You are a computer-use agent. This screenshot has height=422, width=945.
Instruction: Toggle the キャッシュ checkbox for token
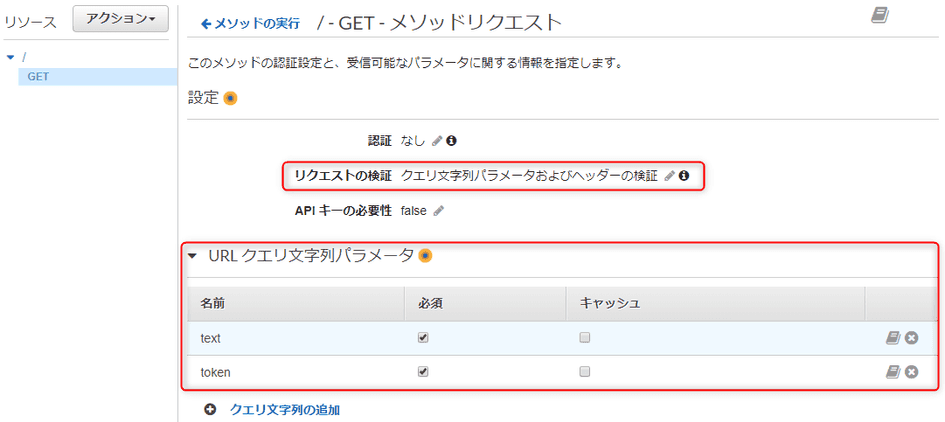[x=584, y=373]
